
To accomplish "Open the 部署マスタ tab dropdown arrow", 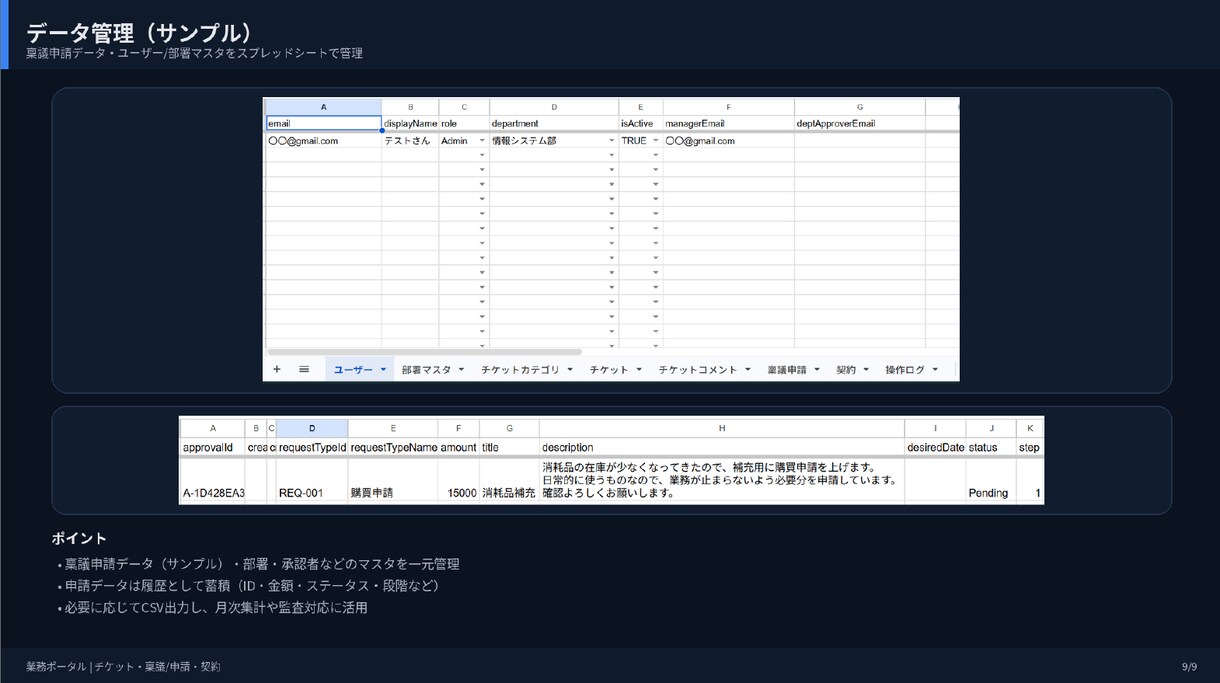I will click(x=461, y=370).
